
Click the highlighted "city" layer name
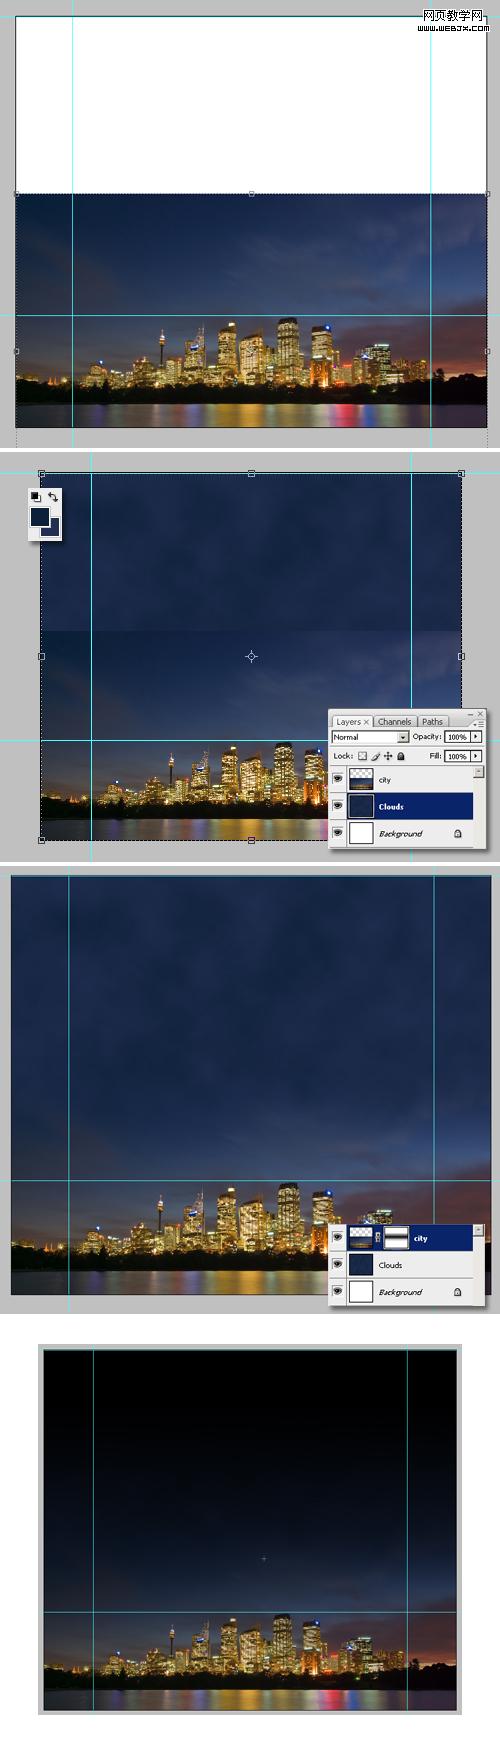click(x=420, y=1238)
